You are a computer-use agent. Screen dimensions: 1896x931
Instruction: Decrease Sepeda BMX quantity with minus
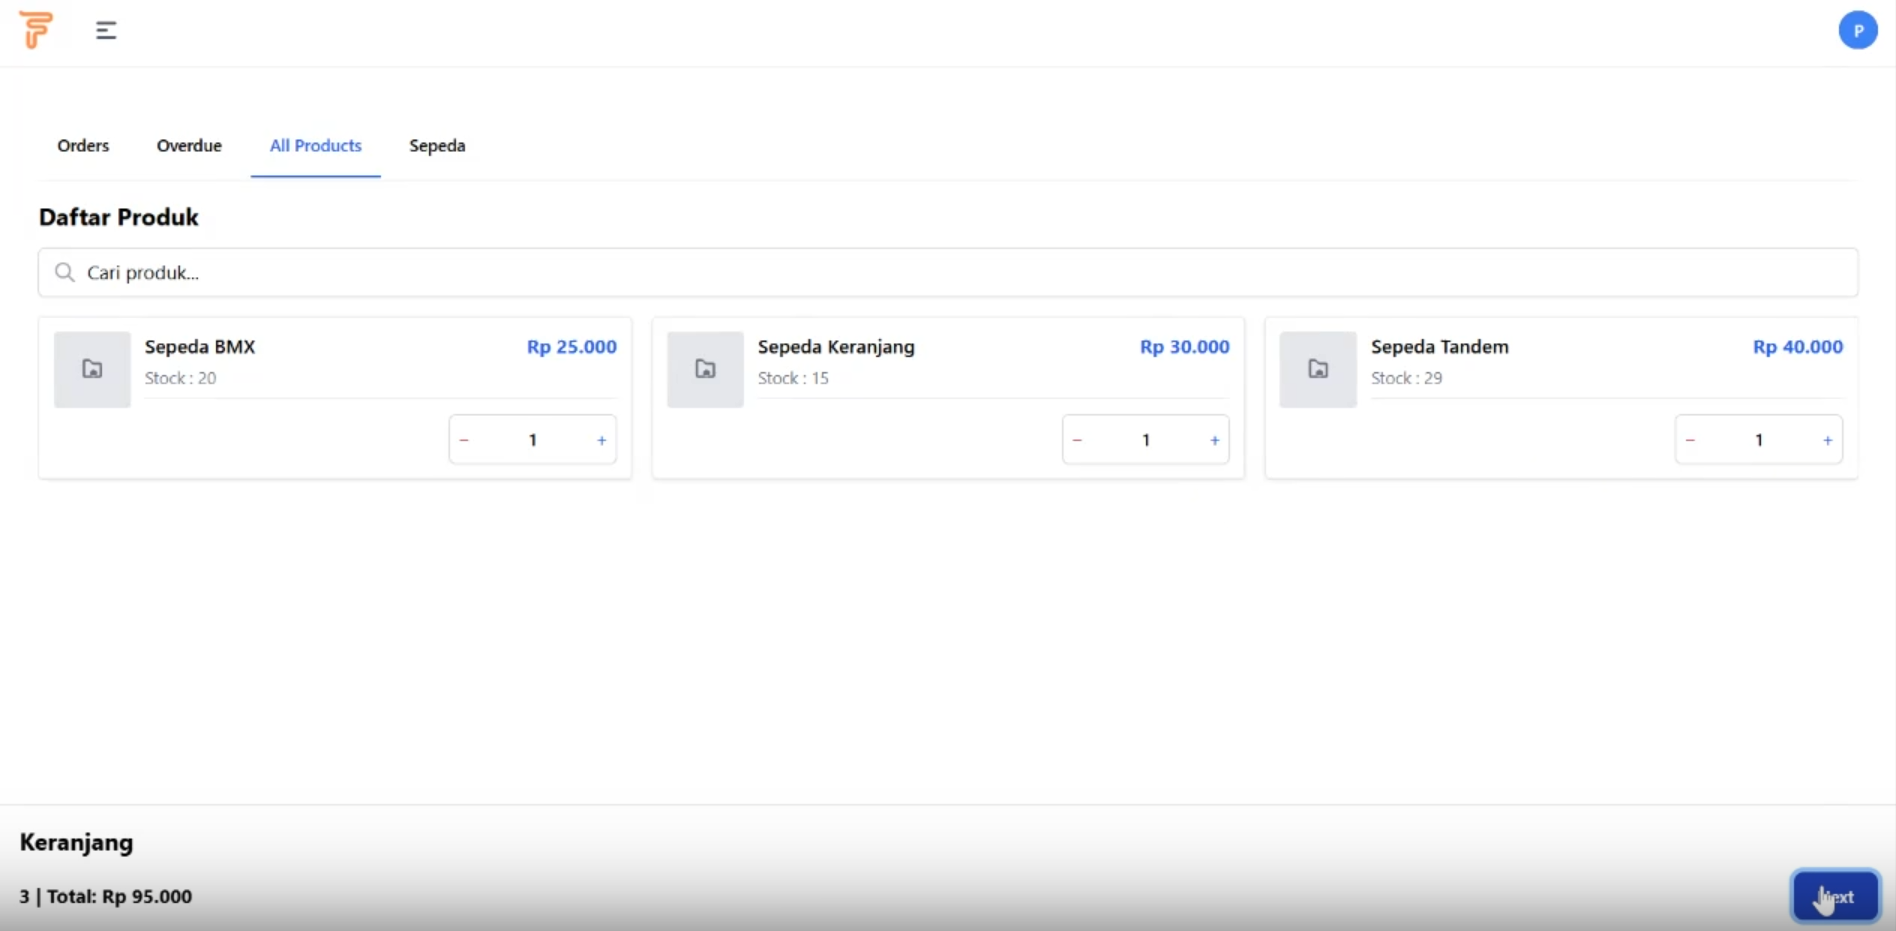coord(464,440)
